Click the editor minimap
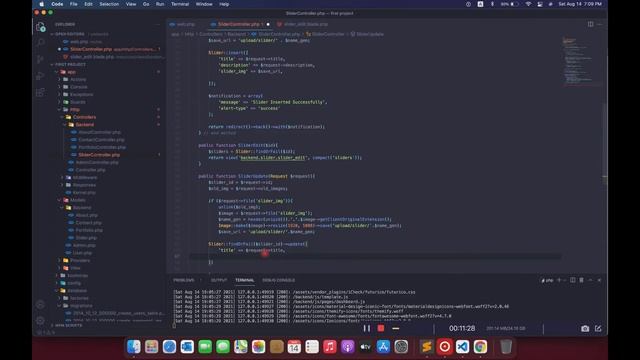Image resolution: width=640 pixels, height=360 pixels. point(581,61)
